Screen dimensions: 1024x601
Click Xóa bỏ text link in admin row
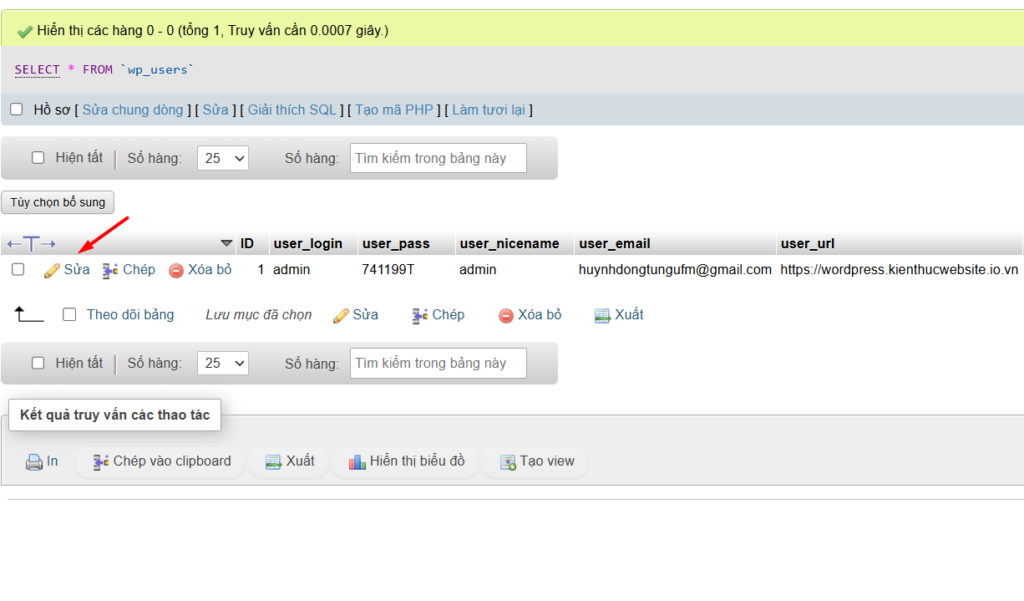point(210,270)
